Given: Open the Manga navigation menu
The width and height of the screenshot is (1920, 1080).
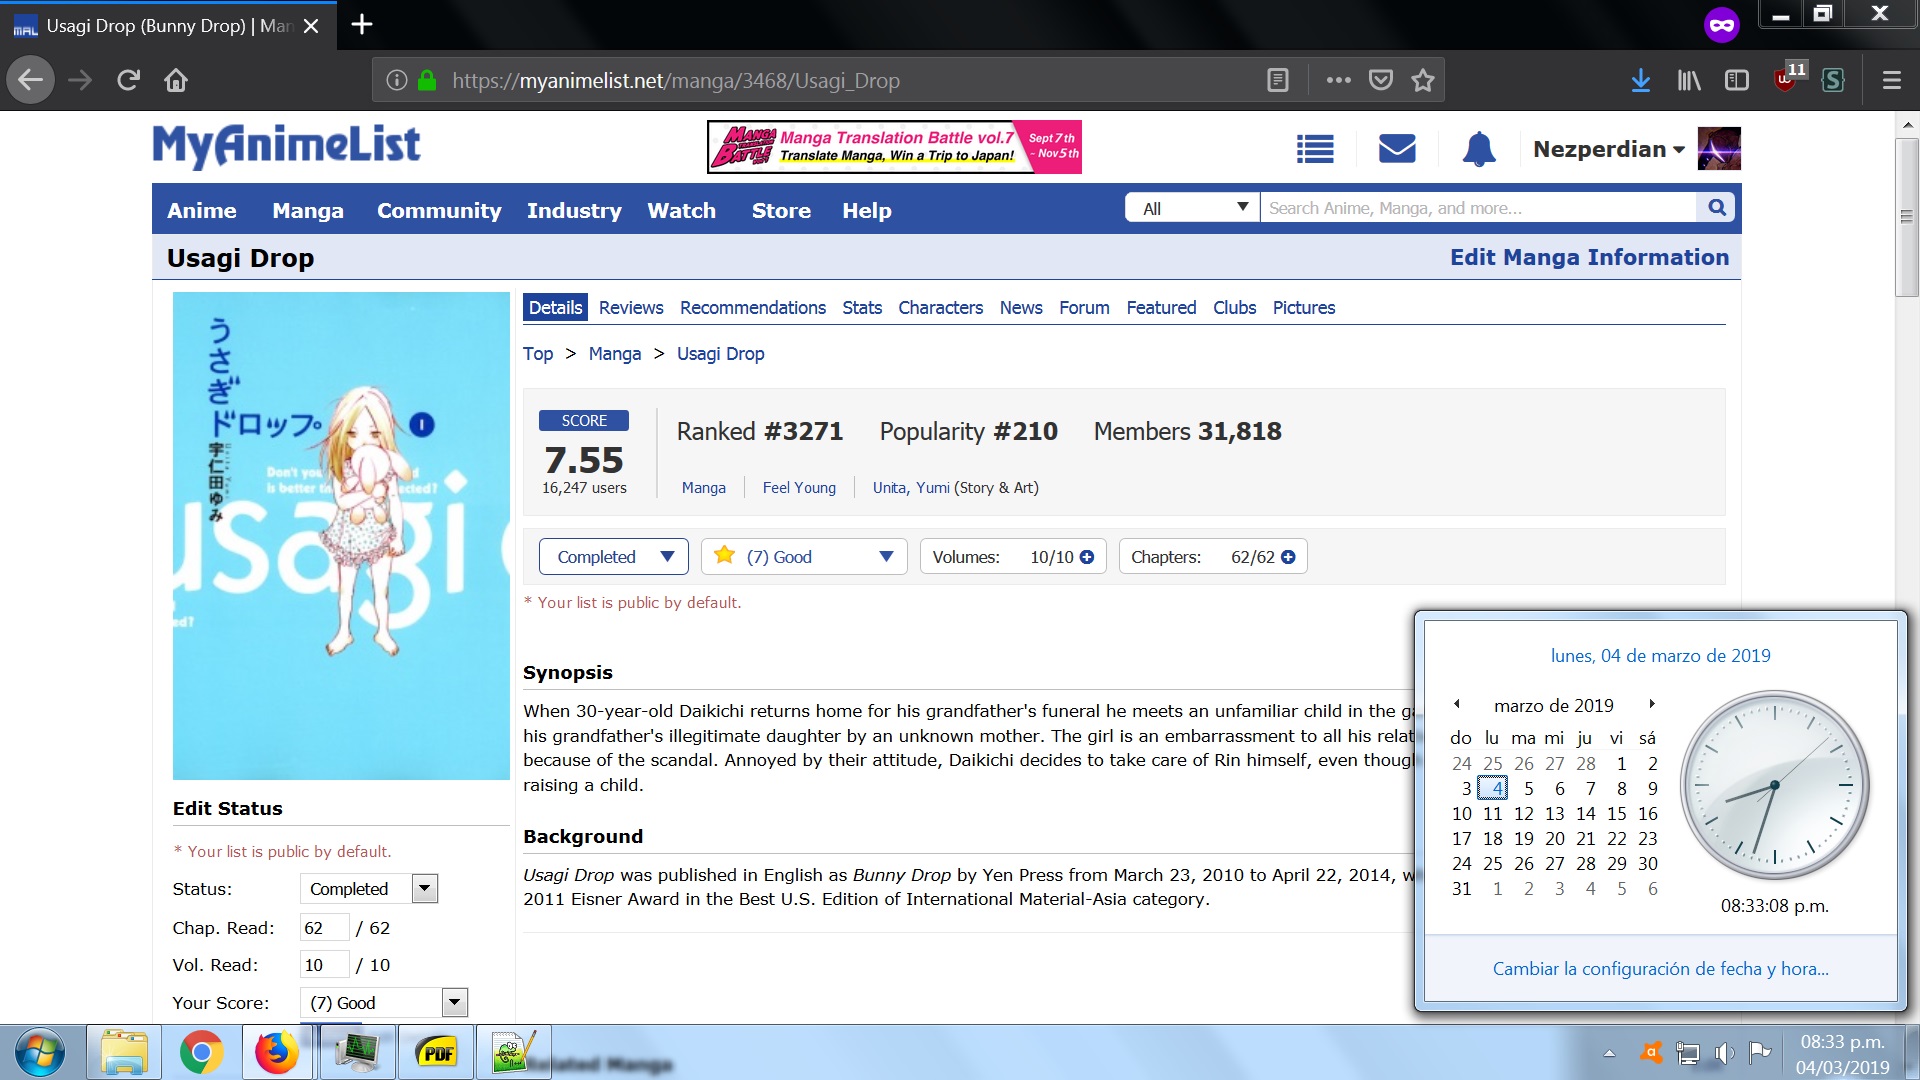Looking at the screenshot, I should [x=308, y=210].
